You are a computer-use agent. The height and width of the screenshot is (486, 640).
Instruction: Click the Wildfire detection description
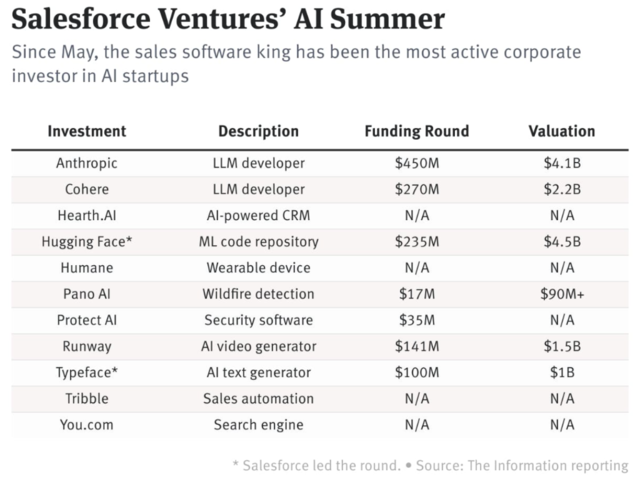(258, 294)
